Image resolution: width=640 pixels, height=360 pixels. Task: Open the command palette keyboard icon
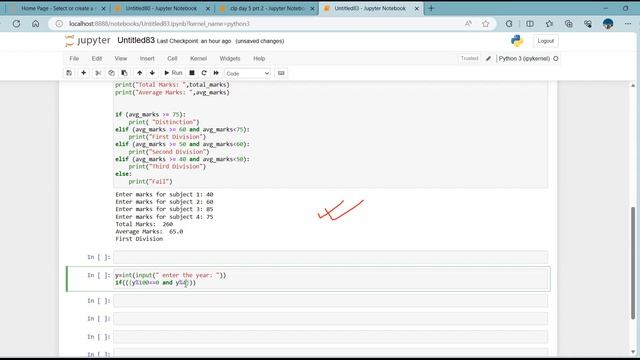(x=281, y=73)
